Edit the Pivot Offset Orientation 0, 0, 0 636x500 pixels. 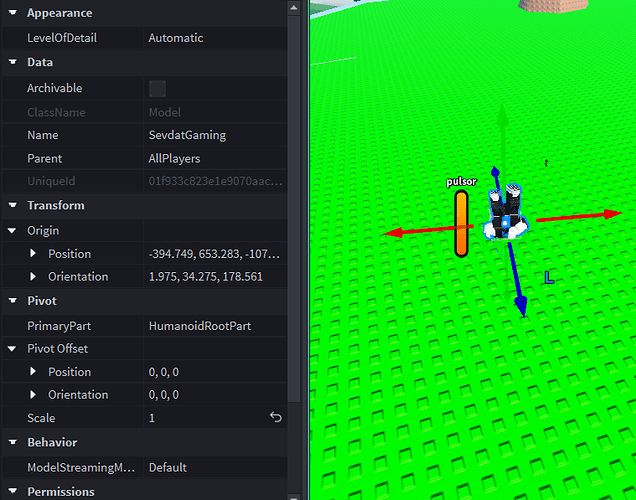click(215, 395)
